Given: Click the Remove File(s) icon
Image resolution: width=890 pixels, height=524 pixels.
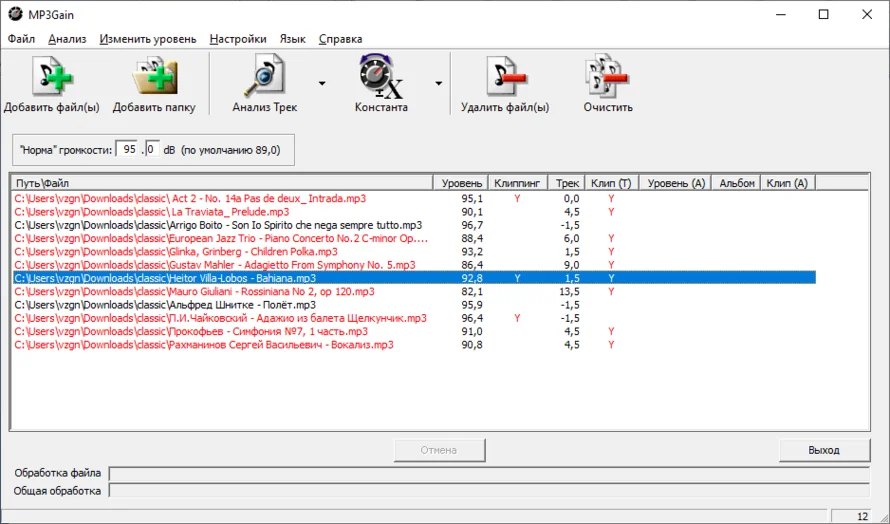Looking at the screenshot, I should tap(505, 78).
